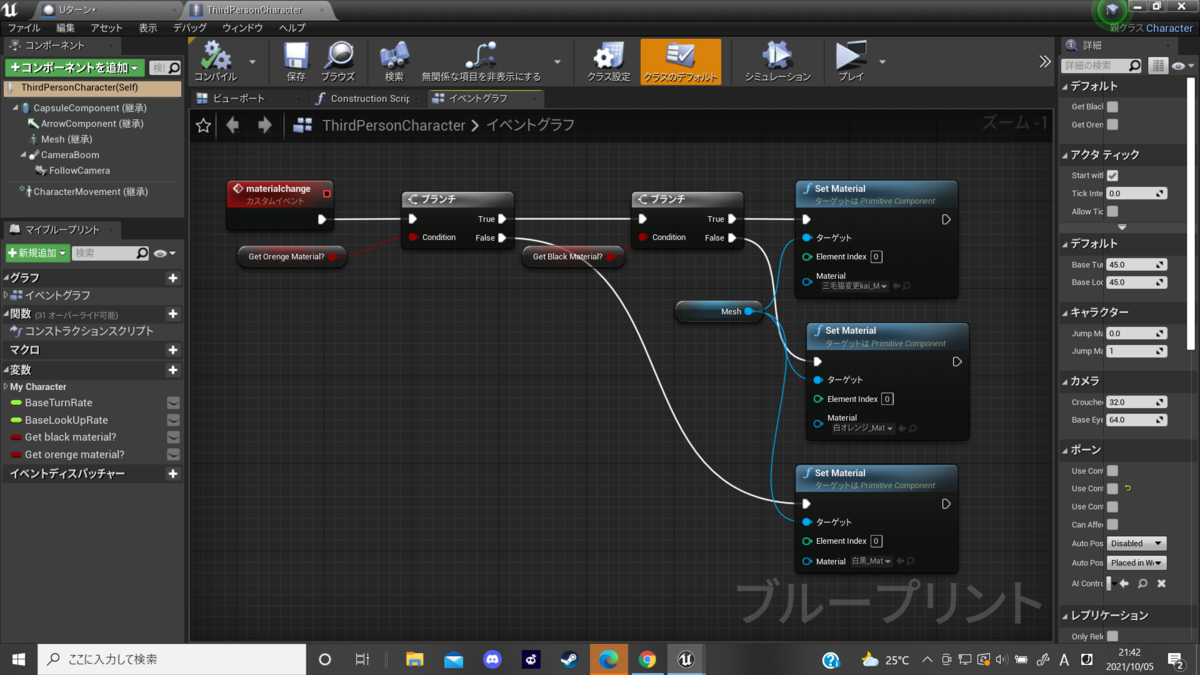Toggle Only Relevant replication checkbox

click(1112, 636)
